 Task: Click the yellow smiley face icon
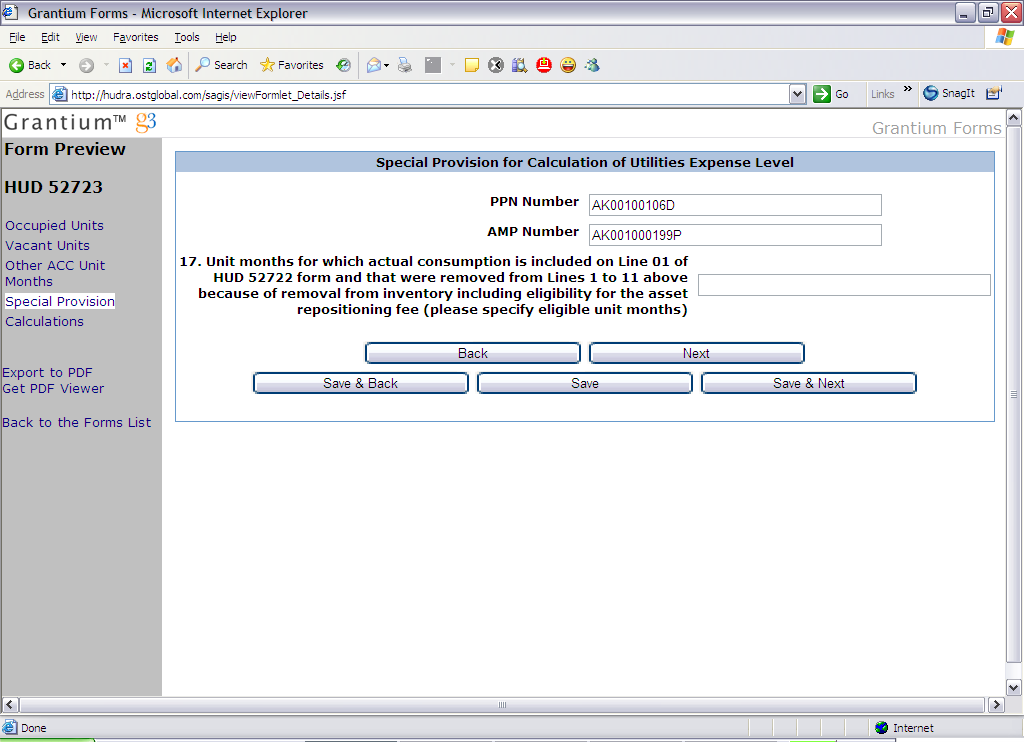(568, 65)
